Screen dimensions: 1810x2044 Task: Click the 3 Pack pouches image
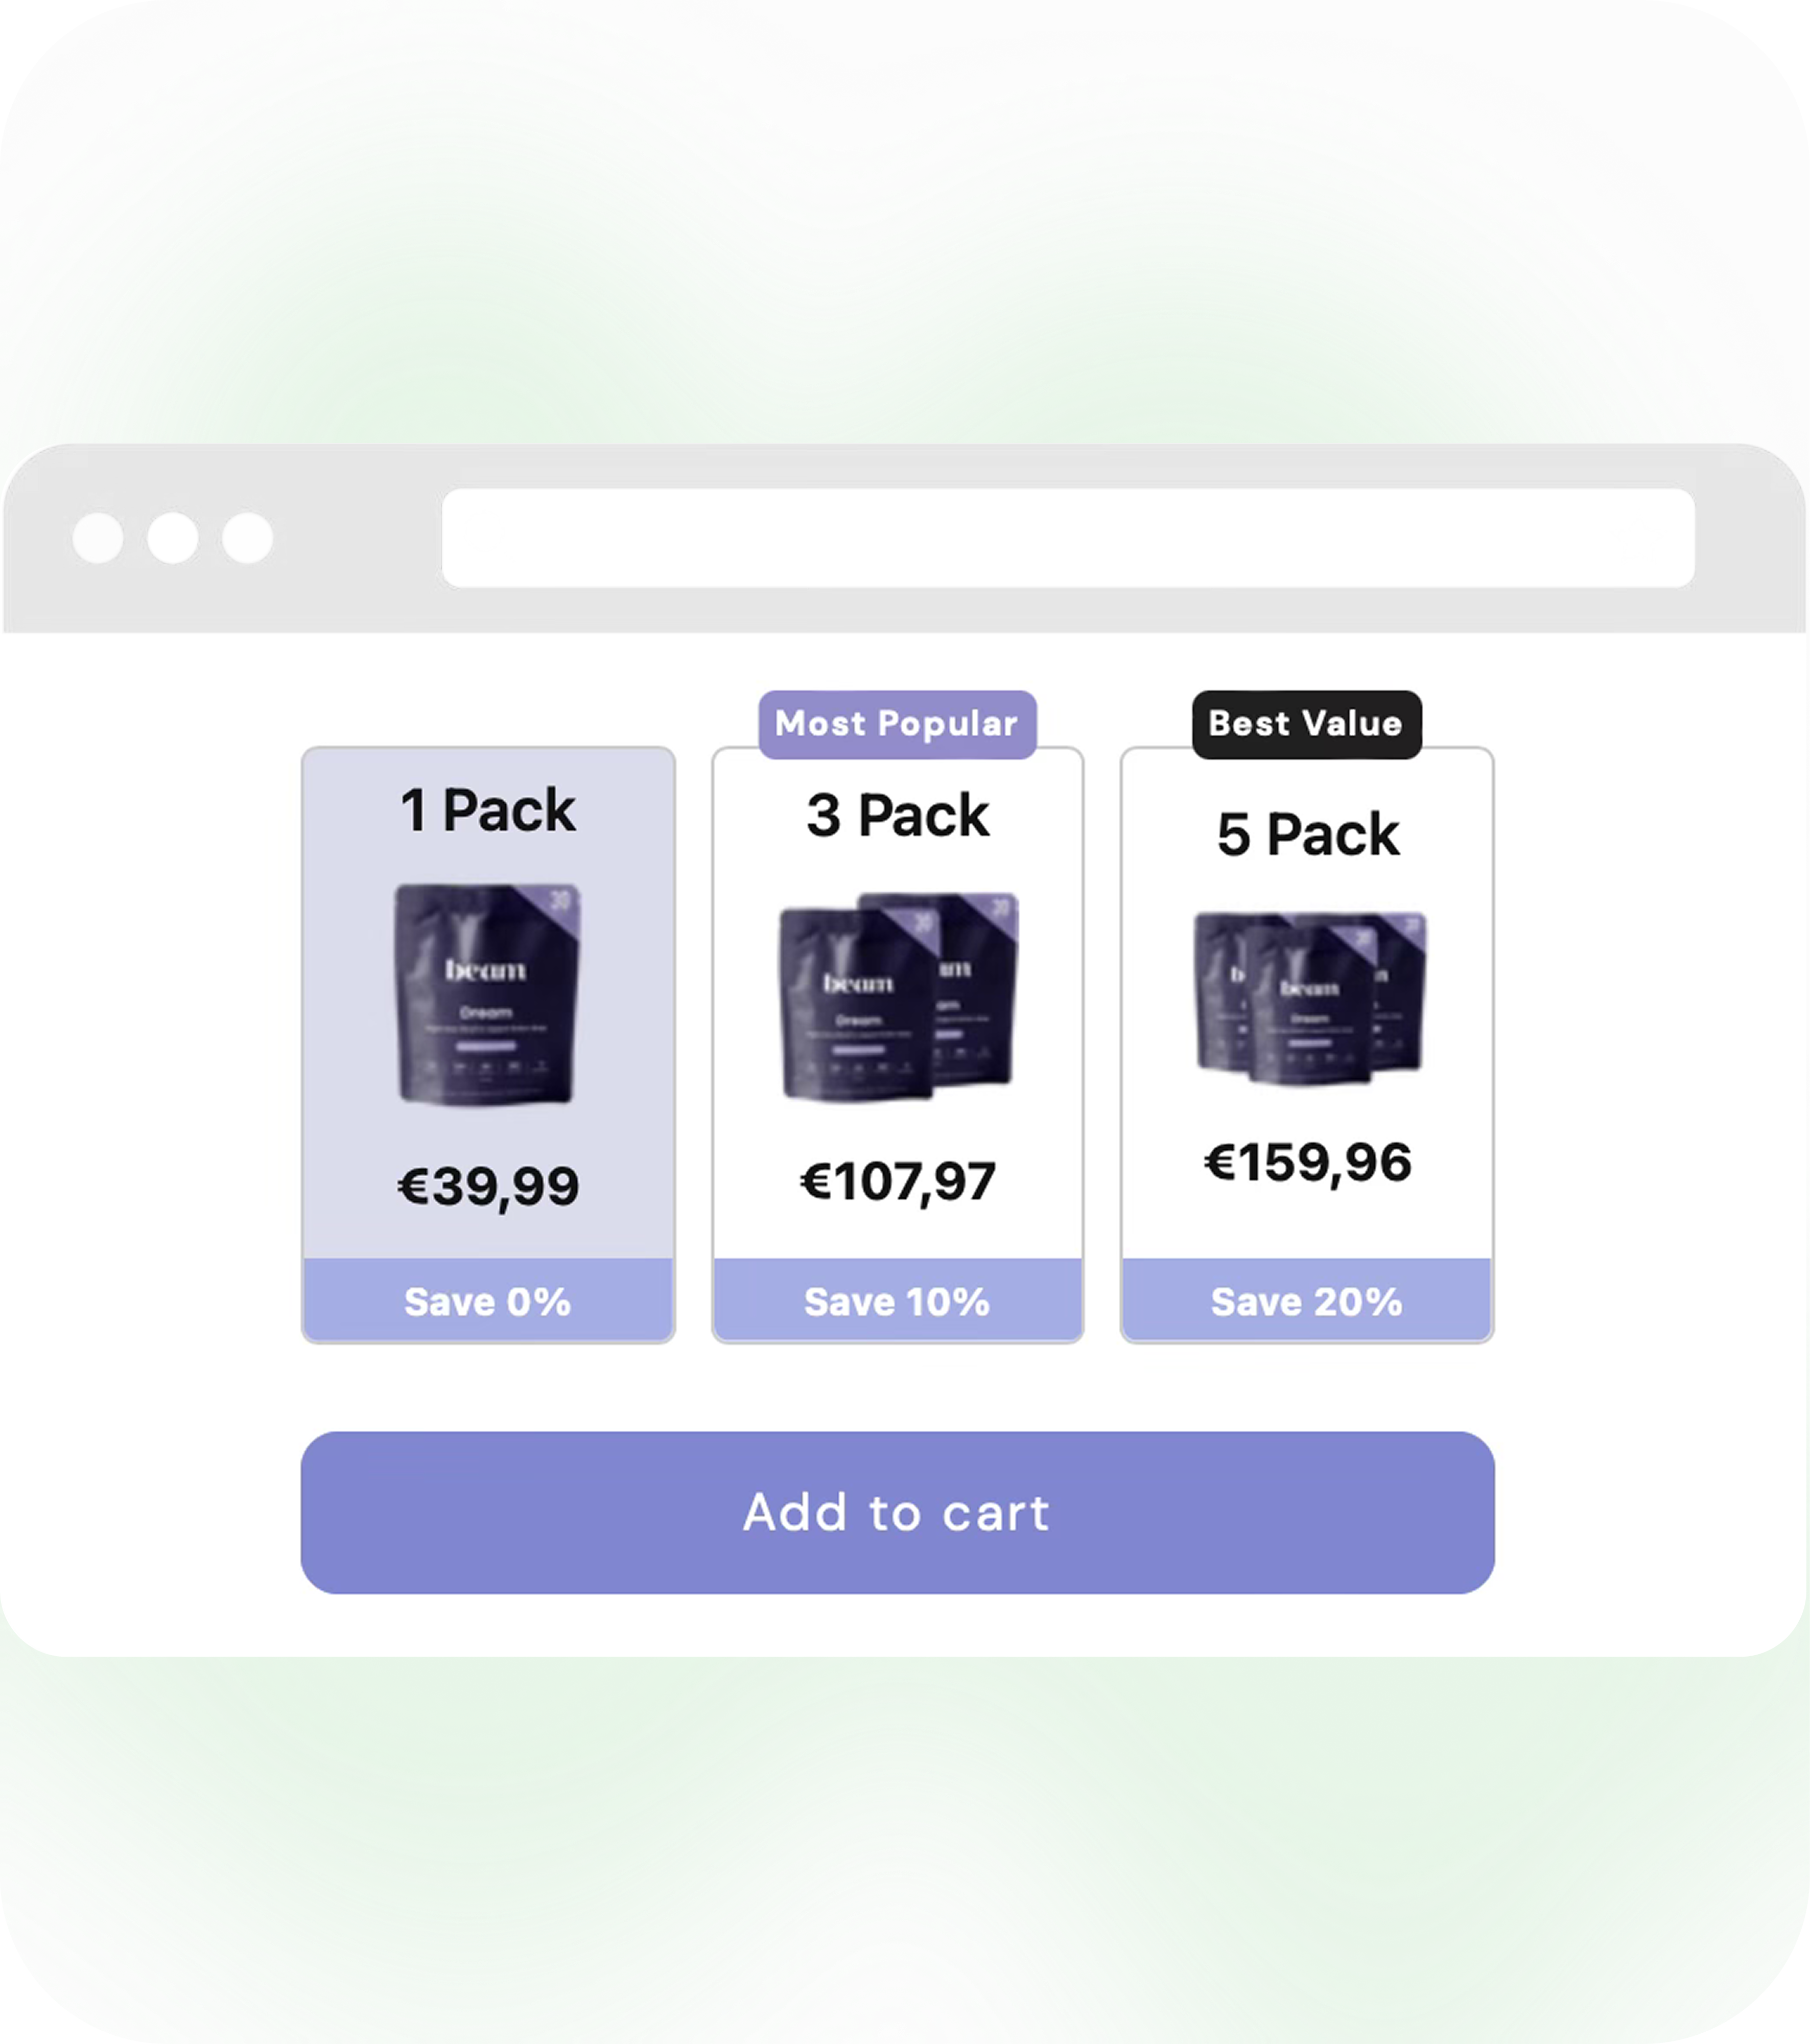point(897,997)
